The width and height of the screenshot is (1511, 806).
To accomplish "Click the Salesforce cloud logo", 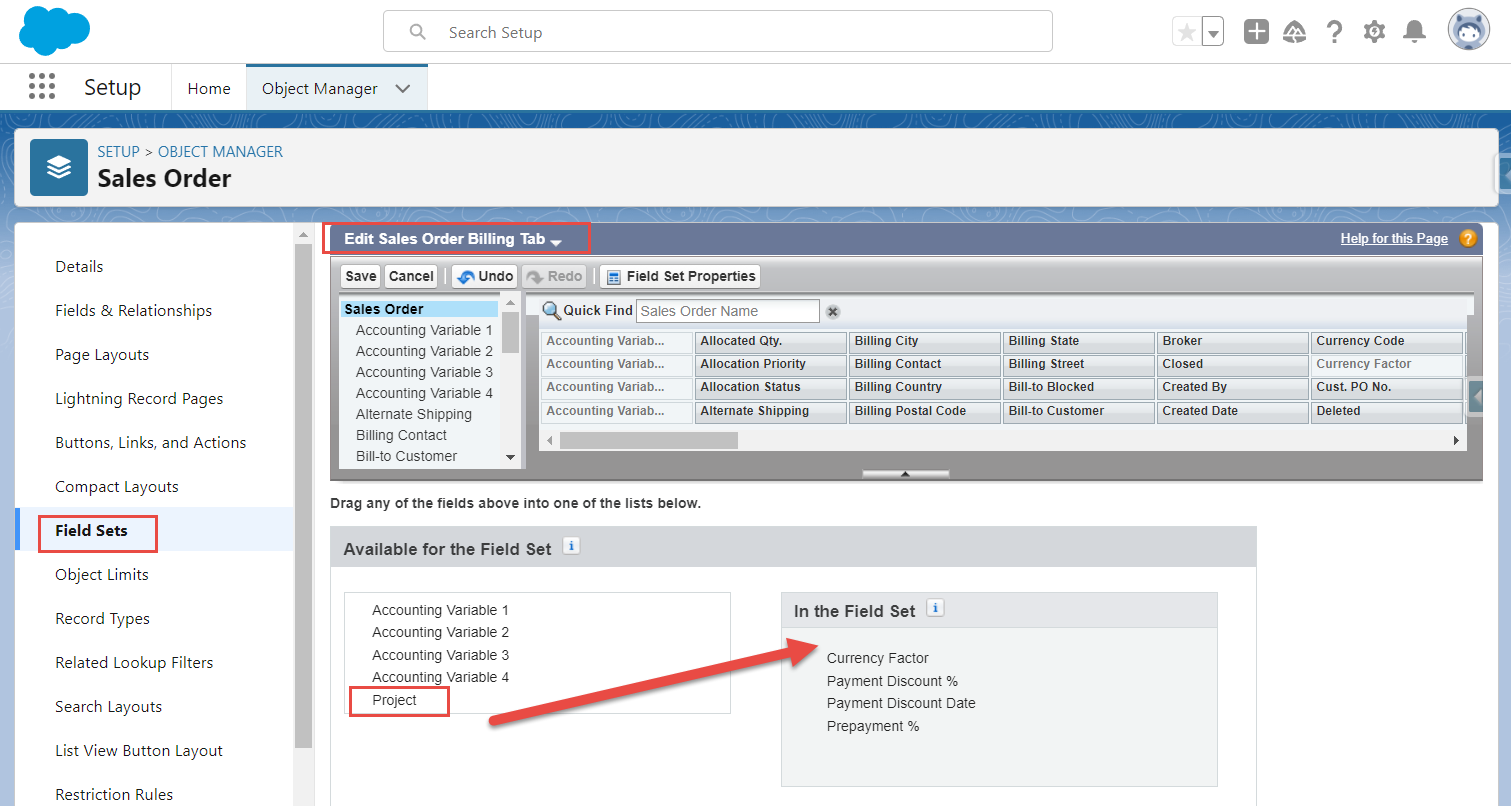I will (x=54, y=31).
